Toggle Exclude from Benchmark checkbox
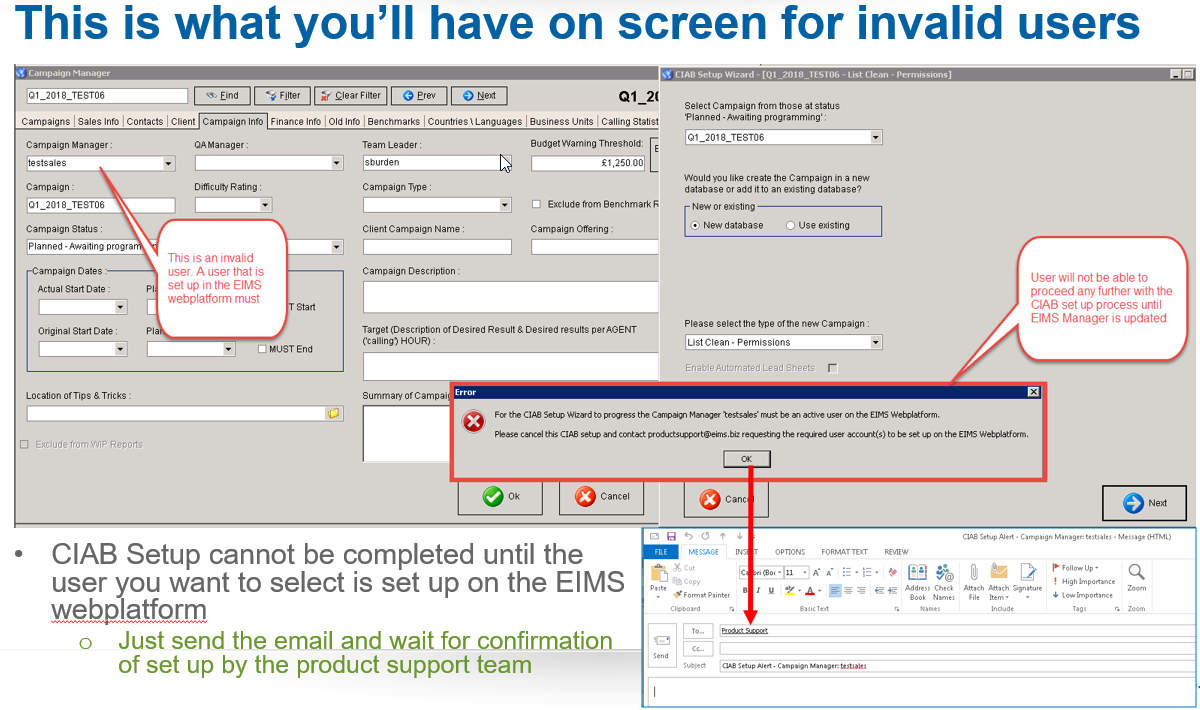Viewport: 1200px width, 710px height. (536, 205)
